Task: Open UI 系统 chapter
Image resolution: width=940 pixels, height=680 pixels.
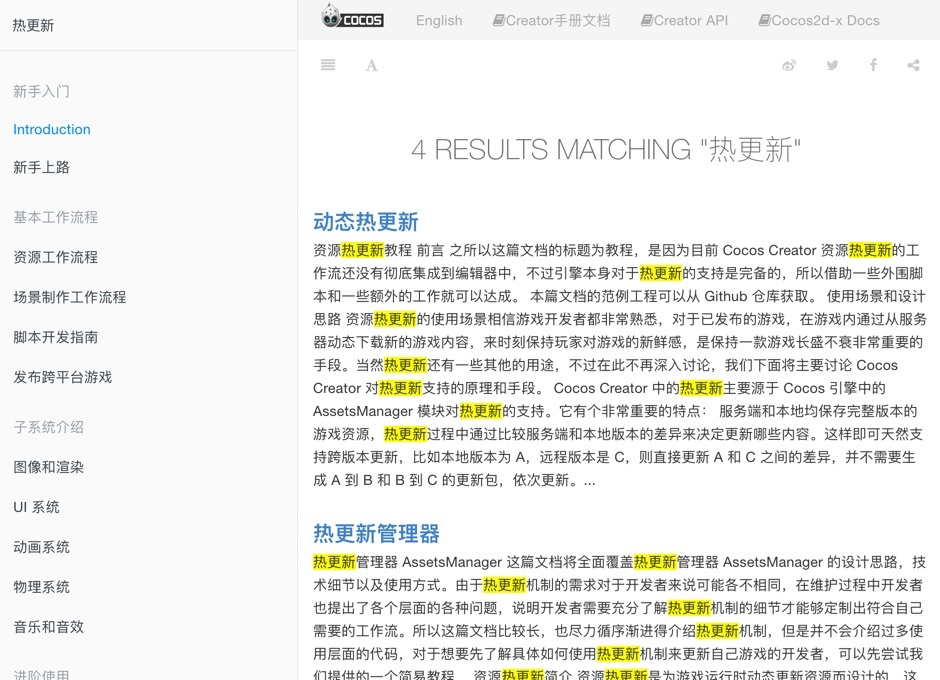Action: (37, 507)
